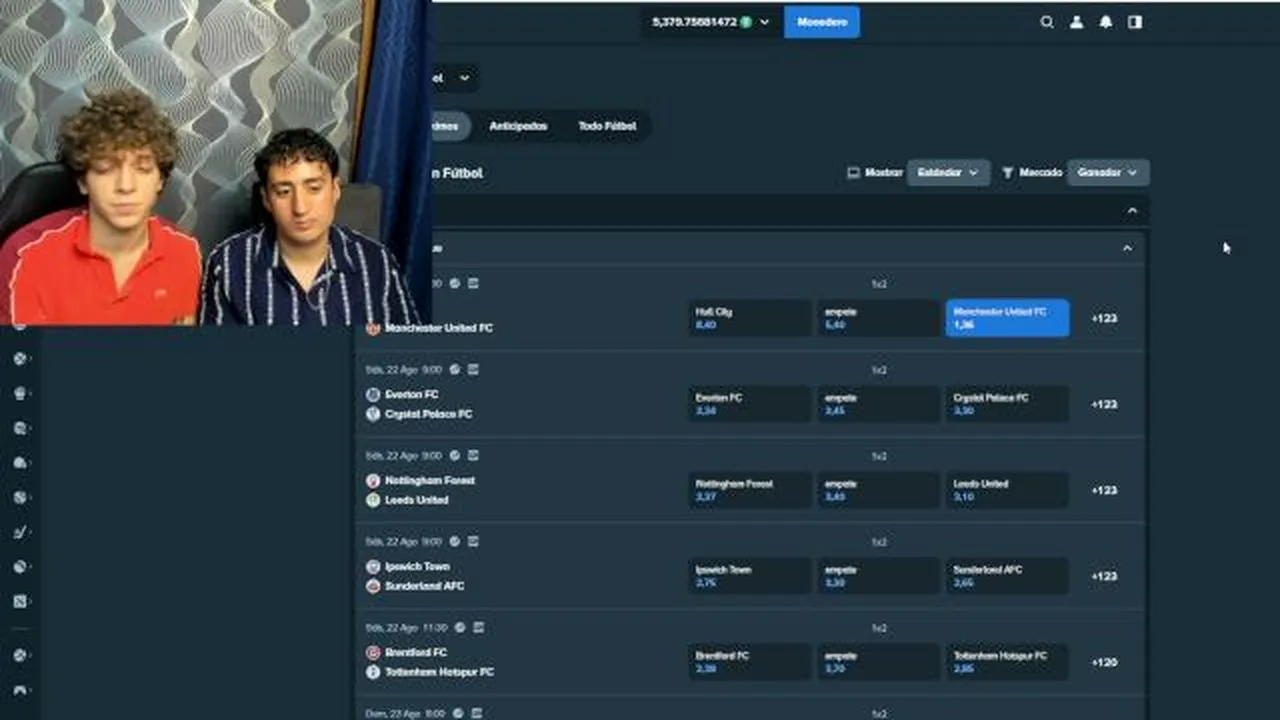Open the search magnifier icon in header

[x=1047, y=22]
